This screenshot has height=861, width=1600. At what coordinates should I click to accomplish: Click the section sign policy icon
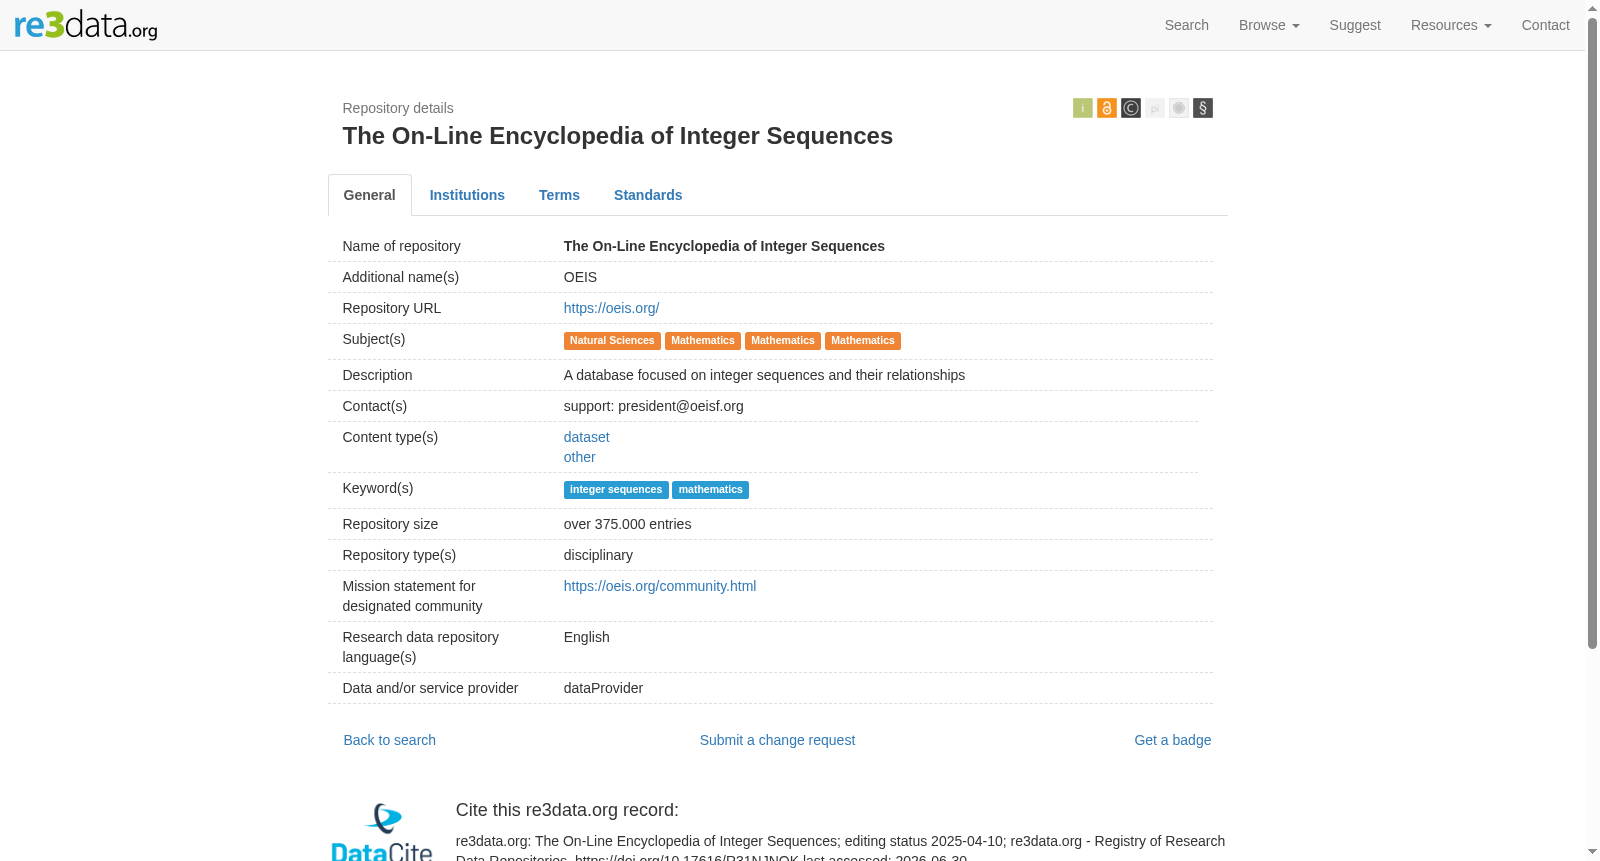[x=1203, y=108]
